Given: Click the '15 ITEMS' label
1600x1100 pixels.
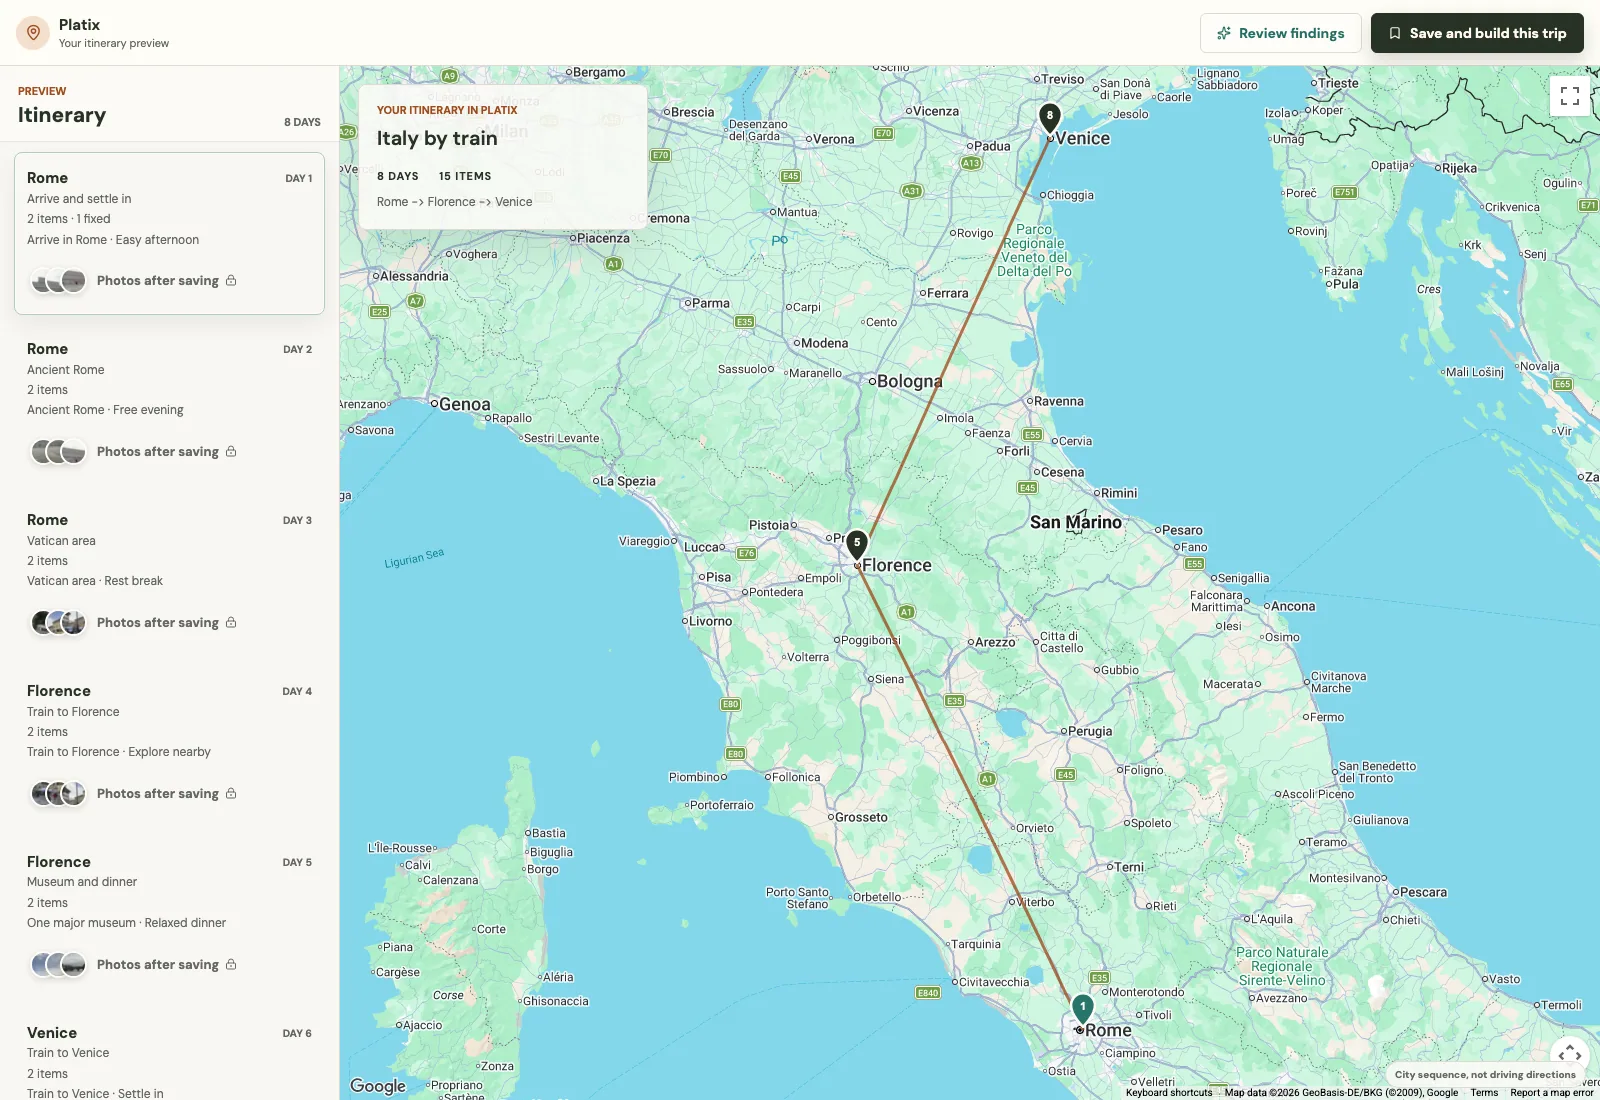Looking at the screenshot, I should click(465, 176).
